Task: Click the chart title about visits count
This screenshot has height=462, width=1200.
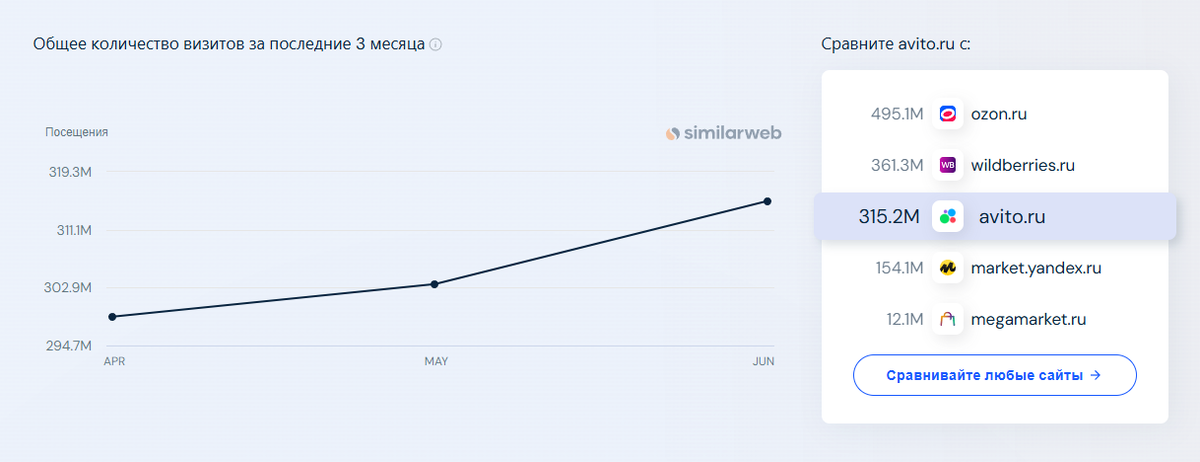Action: click(229, 45)
